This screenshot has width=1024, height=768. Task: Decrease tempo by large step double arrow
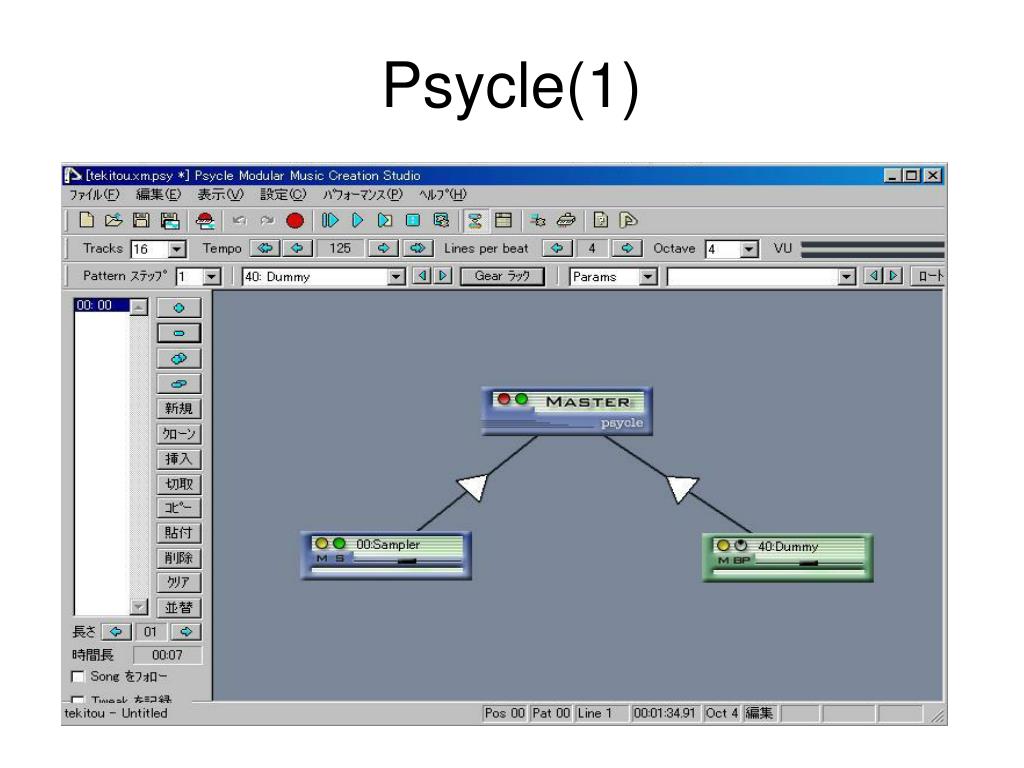(x=265, y=248)
